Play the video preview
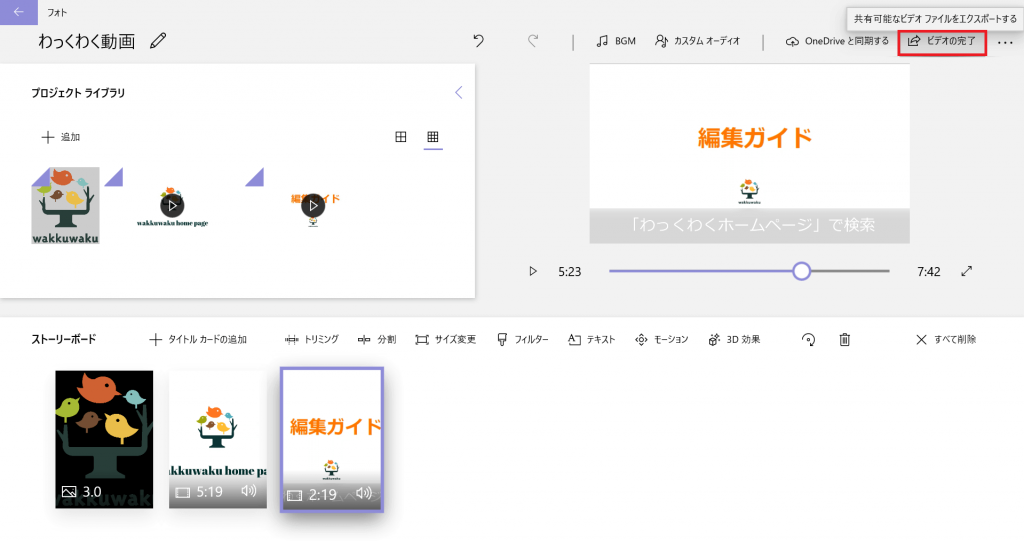Screen dimensions: 1024x541 click(x=533, y=271)
